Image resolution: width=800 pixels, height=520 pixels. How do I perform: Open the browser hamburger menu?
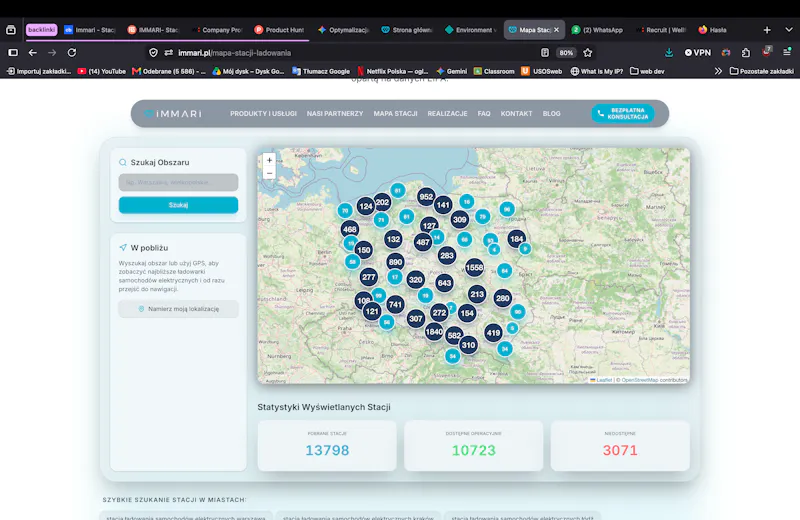(787, 53)
